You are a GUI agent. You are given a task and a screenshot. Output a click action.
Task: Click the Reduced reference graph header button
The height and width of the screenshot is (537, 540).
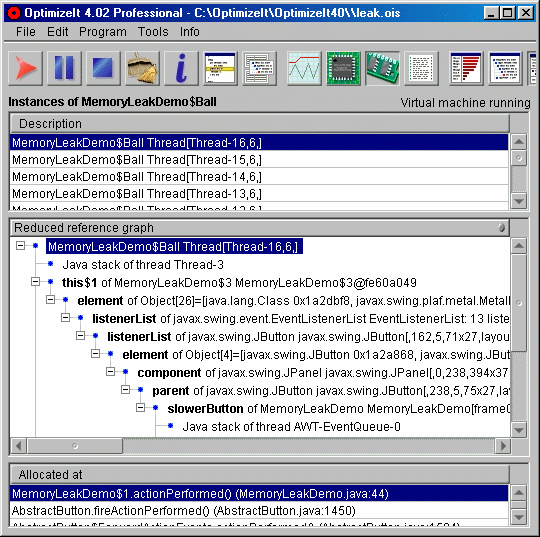click(x=260, y=228)
